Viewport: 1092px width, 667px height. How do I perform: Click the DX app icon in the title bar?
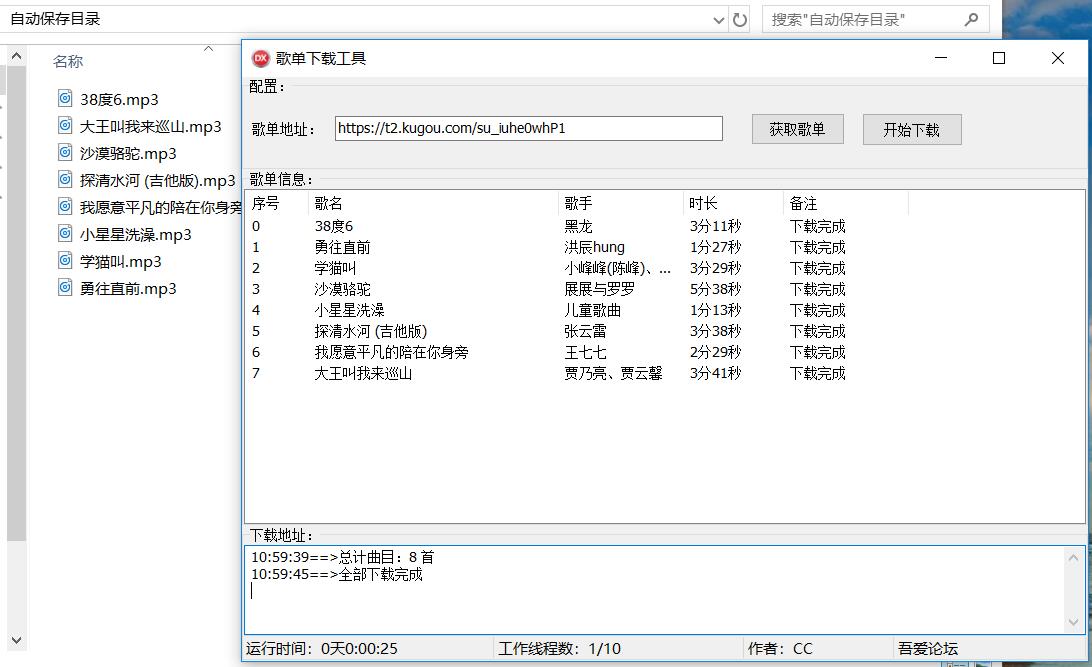tap(260, 58)
